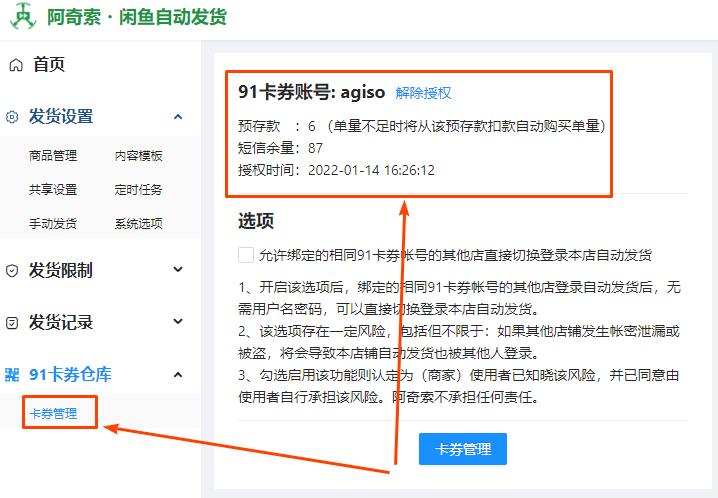Click the note paragraph starting with 1、开启该选项后
718x498 pixels.
459,298
